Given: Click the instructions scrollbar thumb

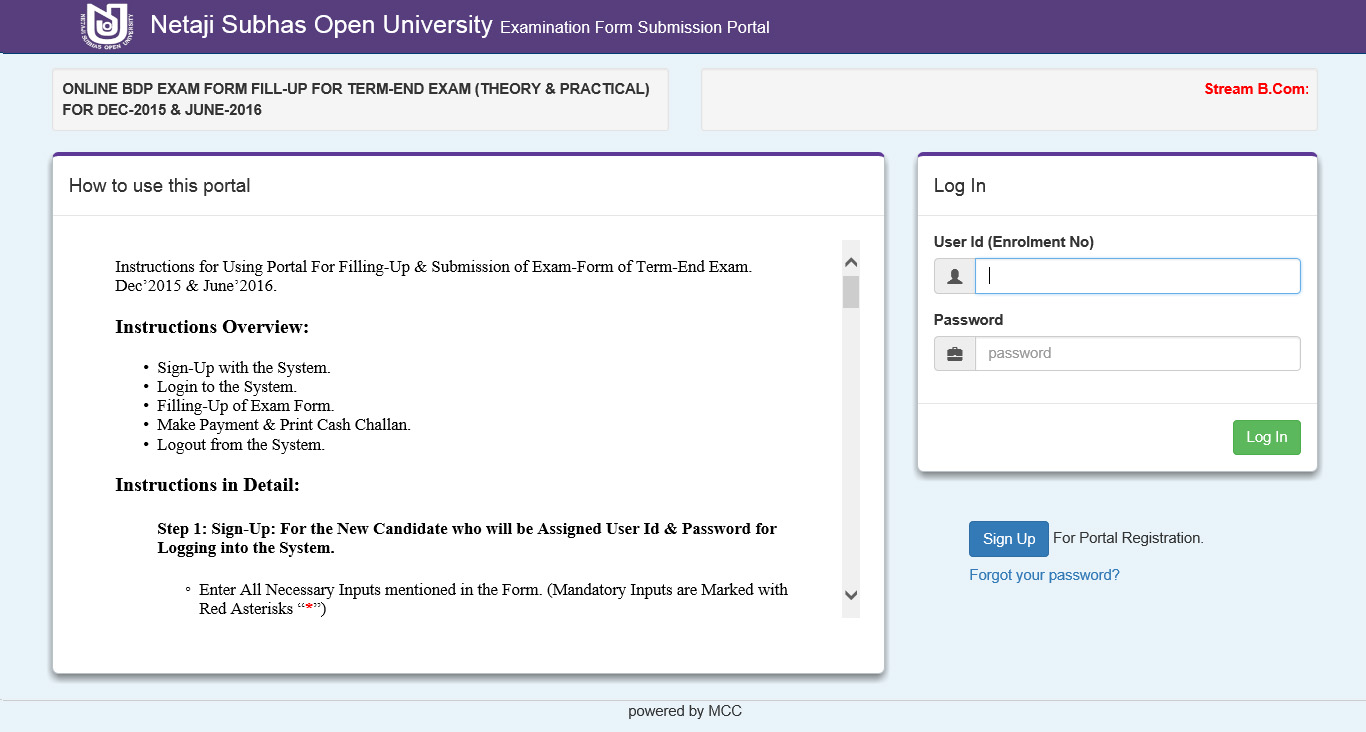Looking at the screenshot, I should tap(851, 292).
